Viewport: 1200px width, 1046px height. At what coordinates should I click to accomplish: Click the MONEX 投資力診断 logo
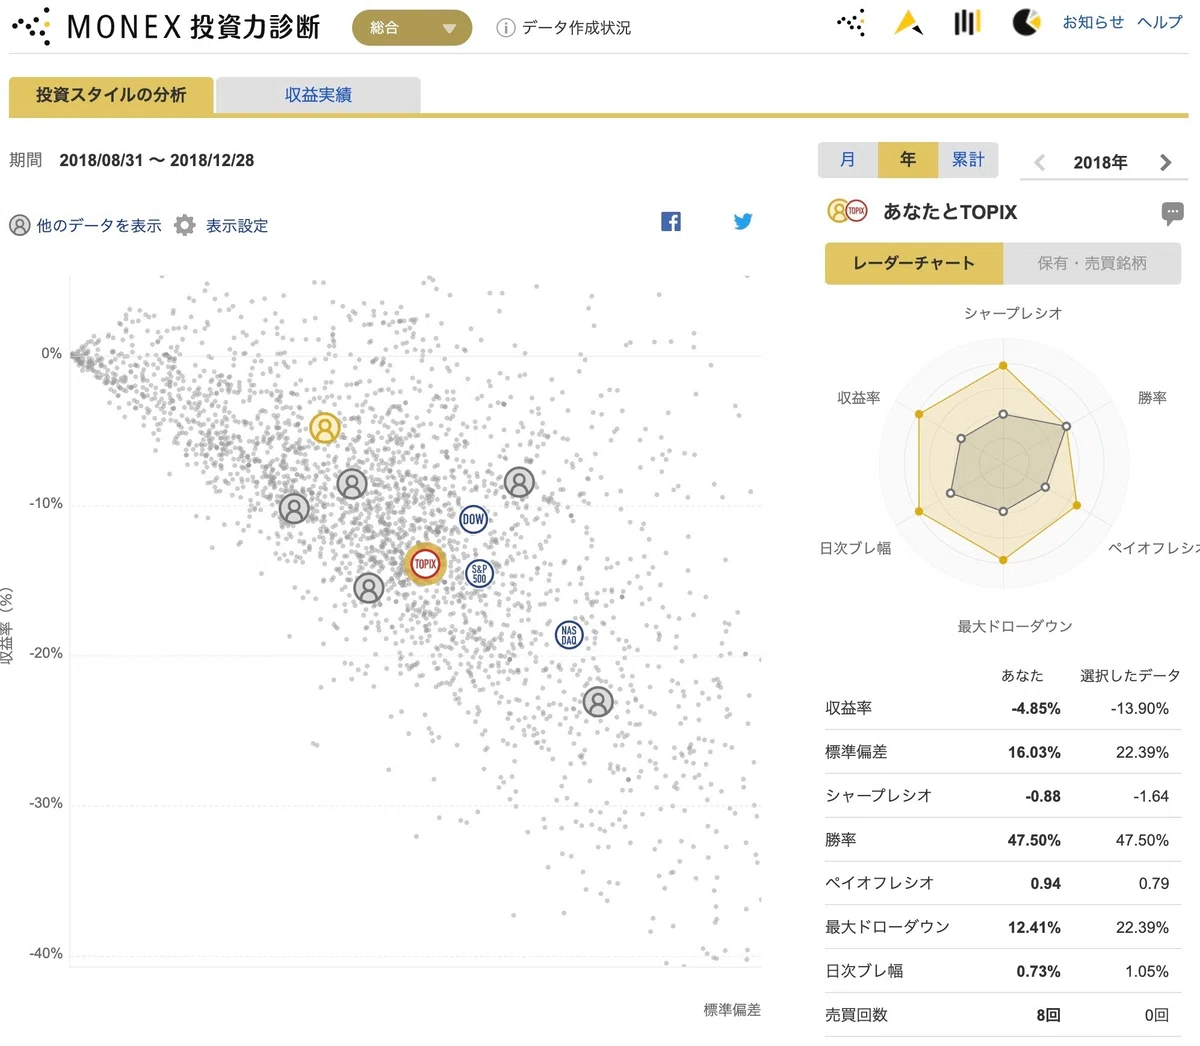(166, 27)
